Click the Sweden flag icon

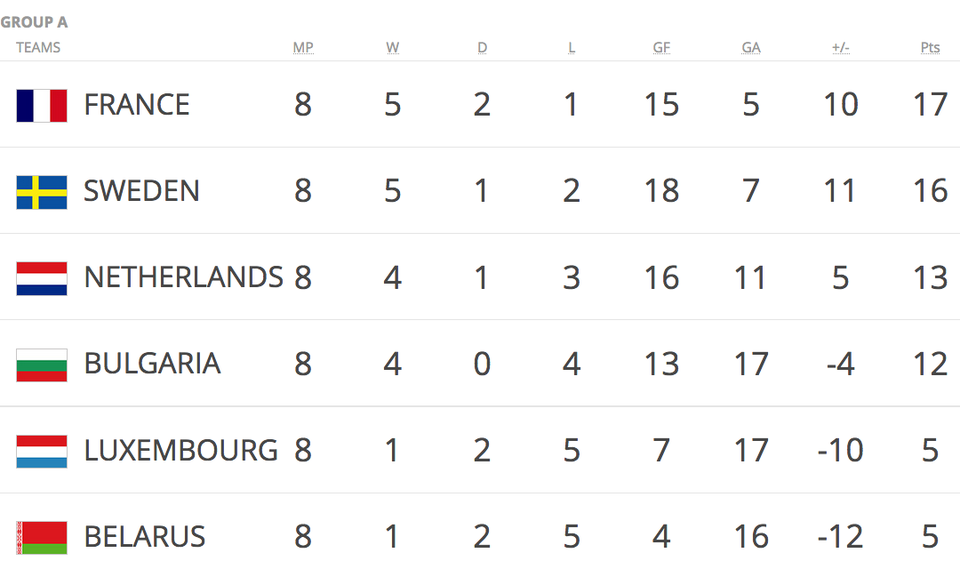[42, 192]
